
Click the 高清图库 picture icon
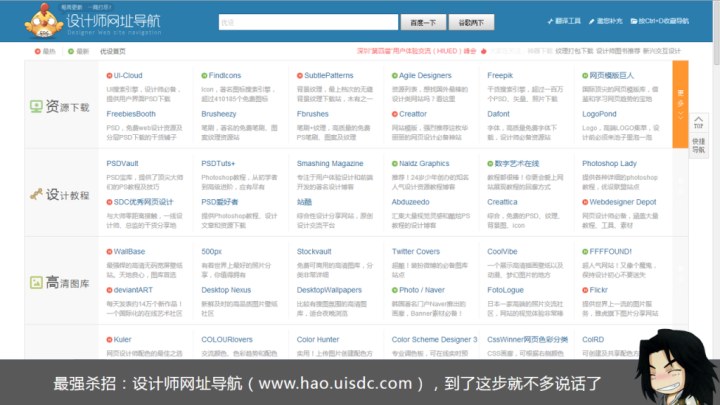(x=36, y=282)
